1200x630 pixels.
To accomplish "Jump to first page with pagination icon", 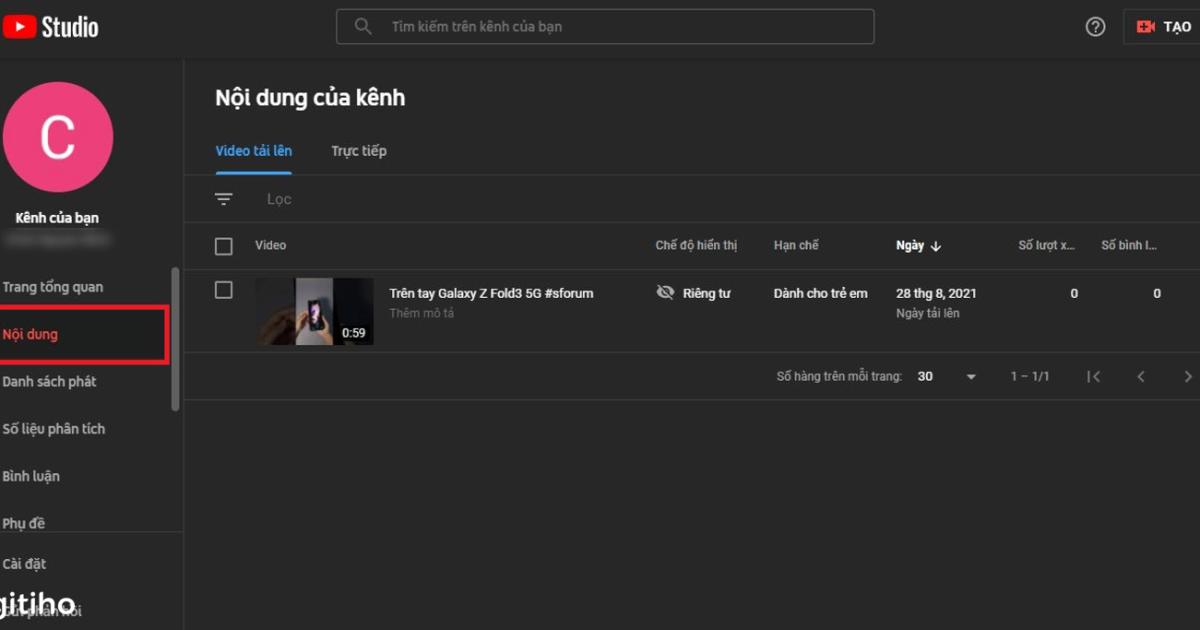I will (x=1094, y=376).
